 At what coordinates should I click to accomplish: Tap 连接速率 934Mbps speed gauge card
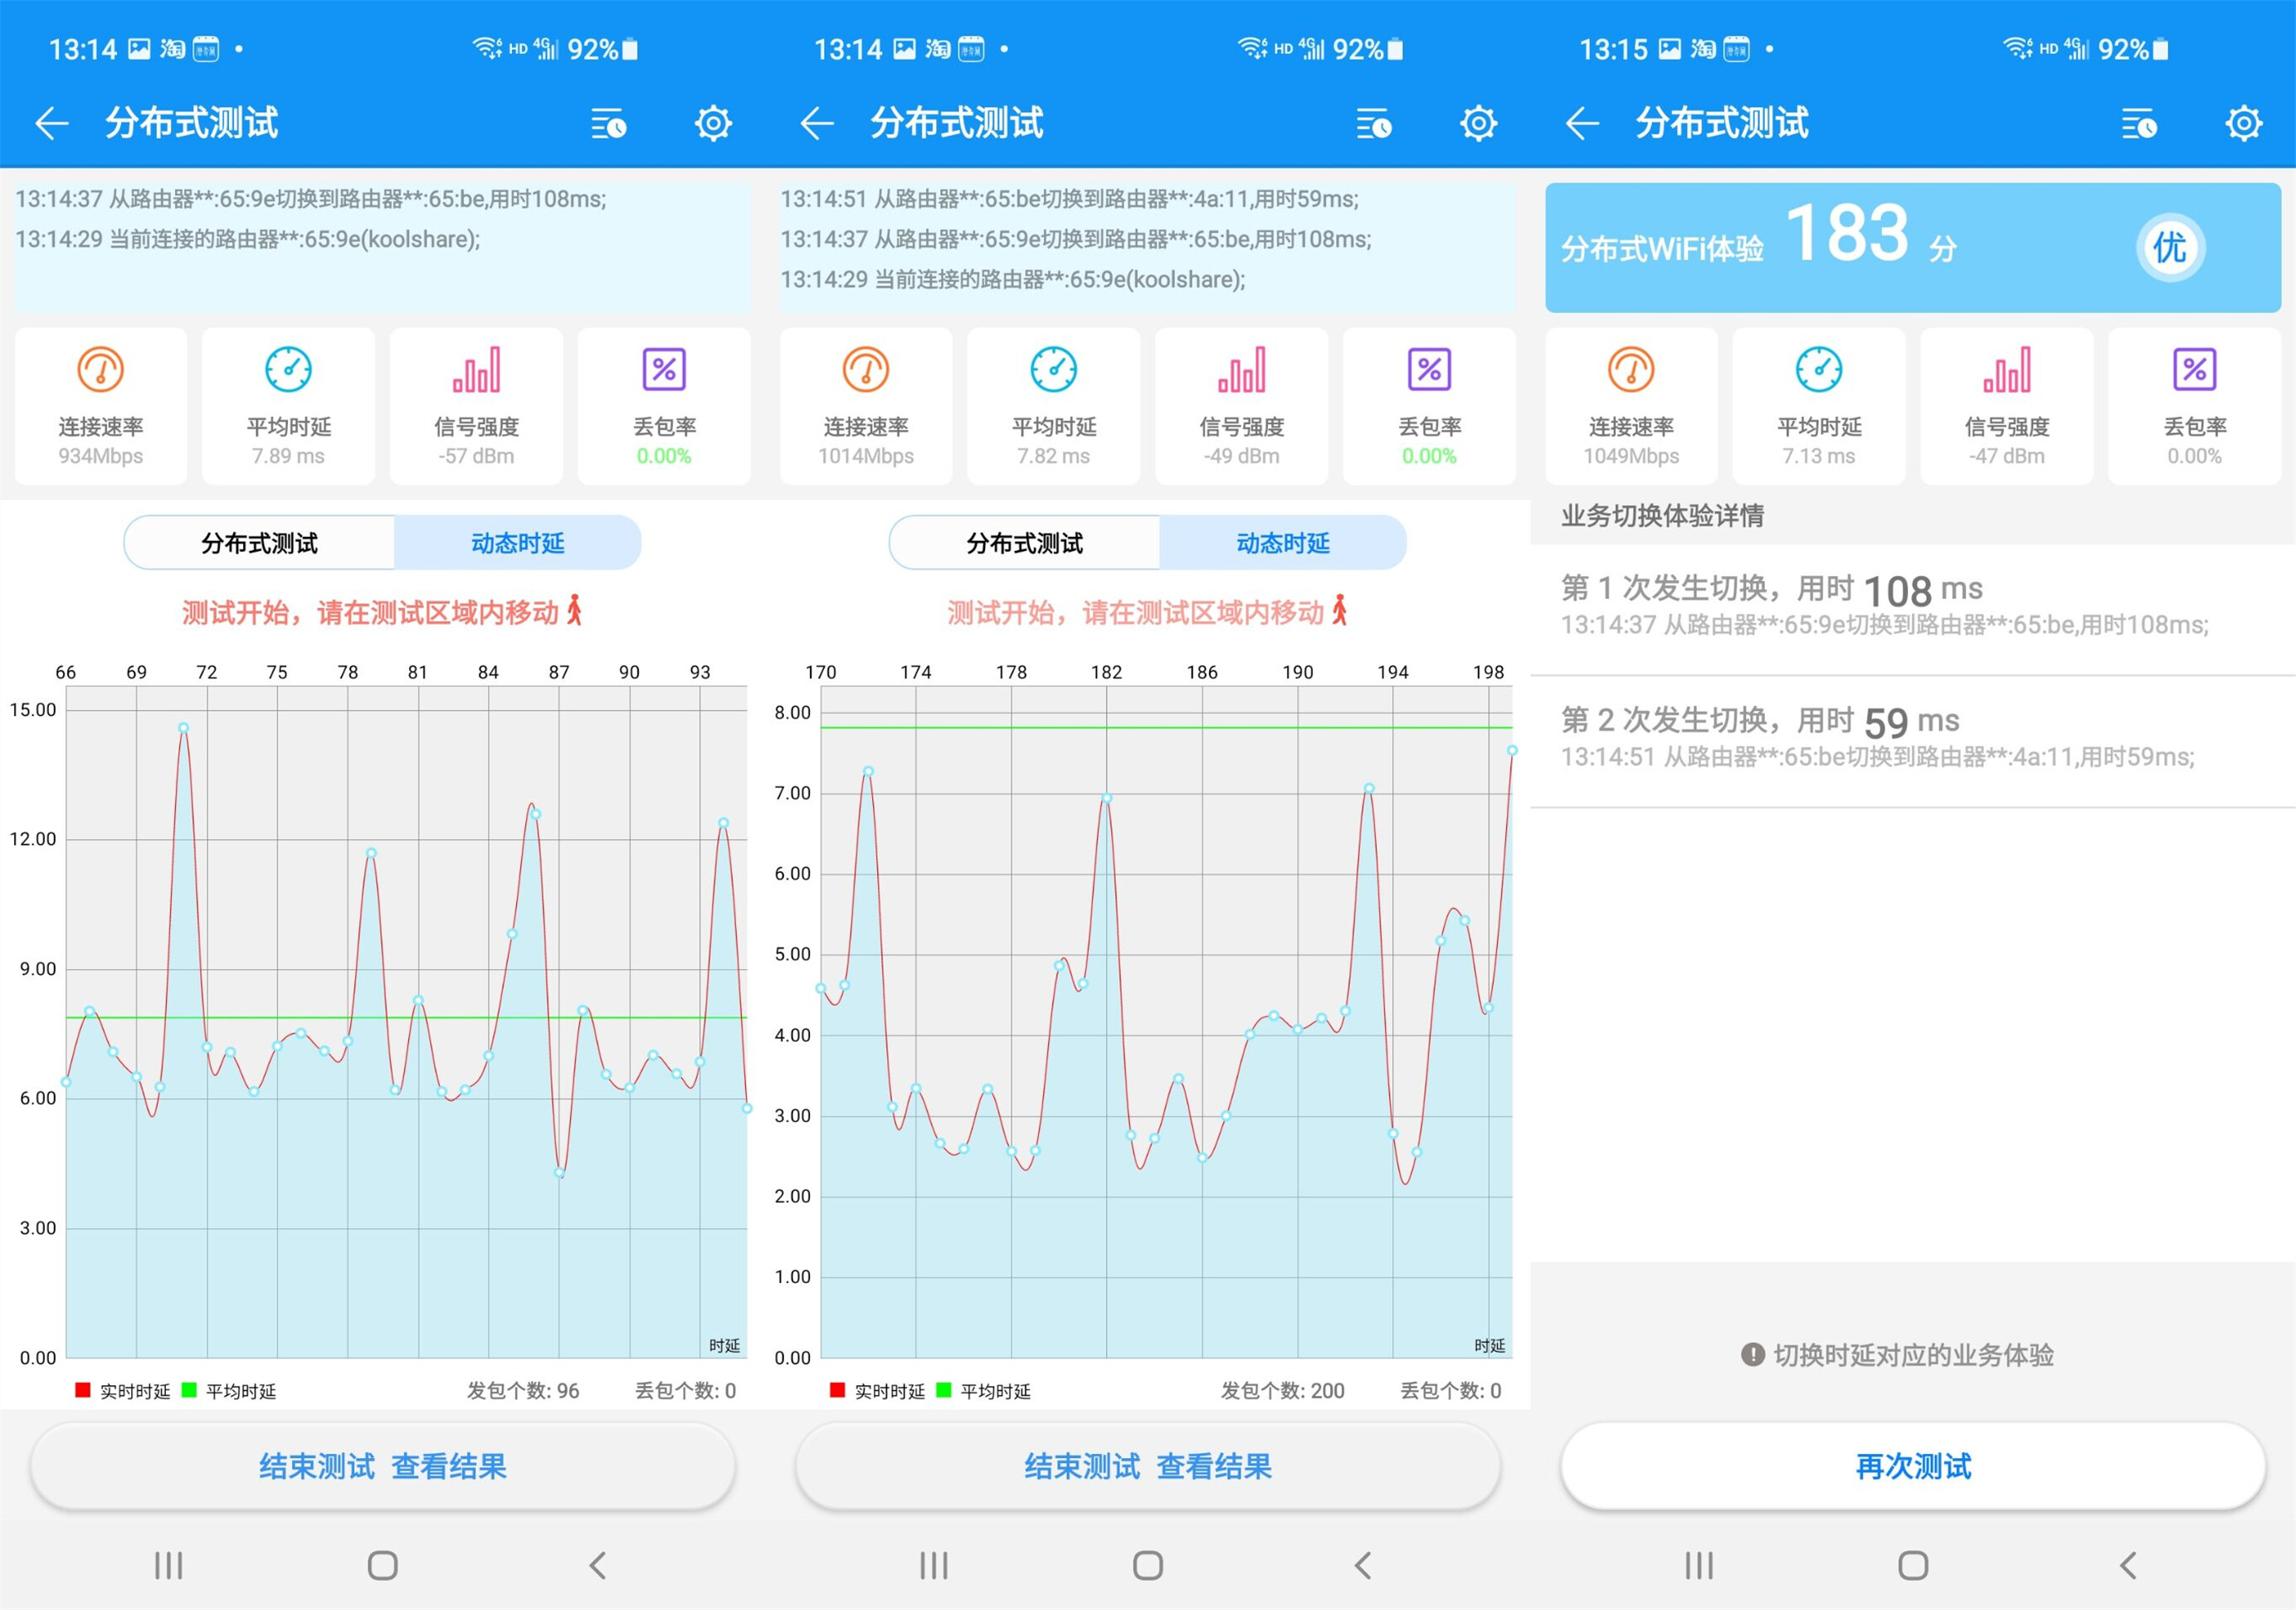click(101, 406)
